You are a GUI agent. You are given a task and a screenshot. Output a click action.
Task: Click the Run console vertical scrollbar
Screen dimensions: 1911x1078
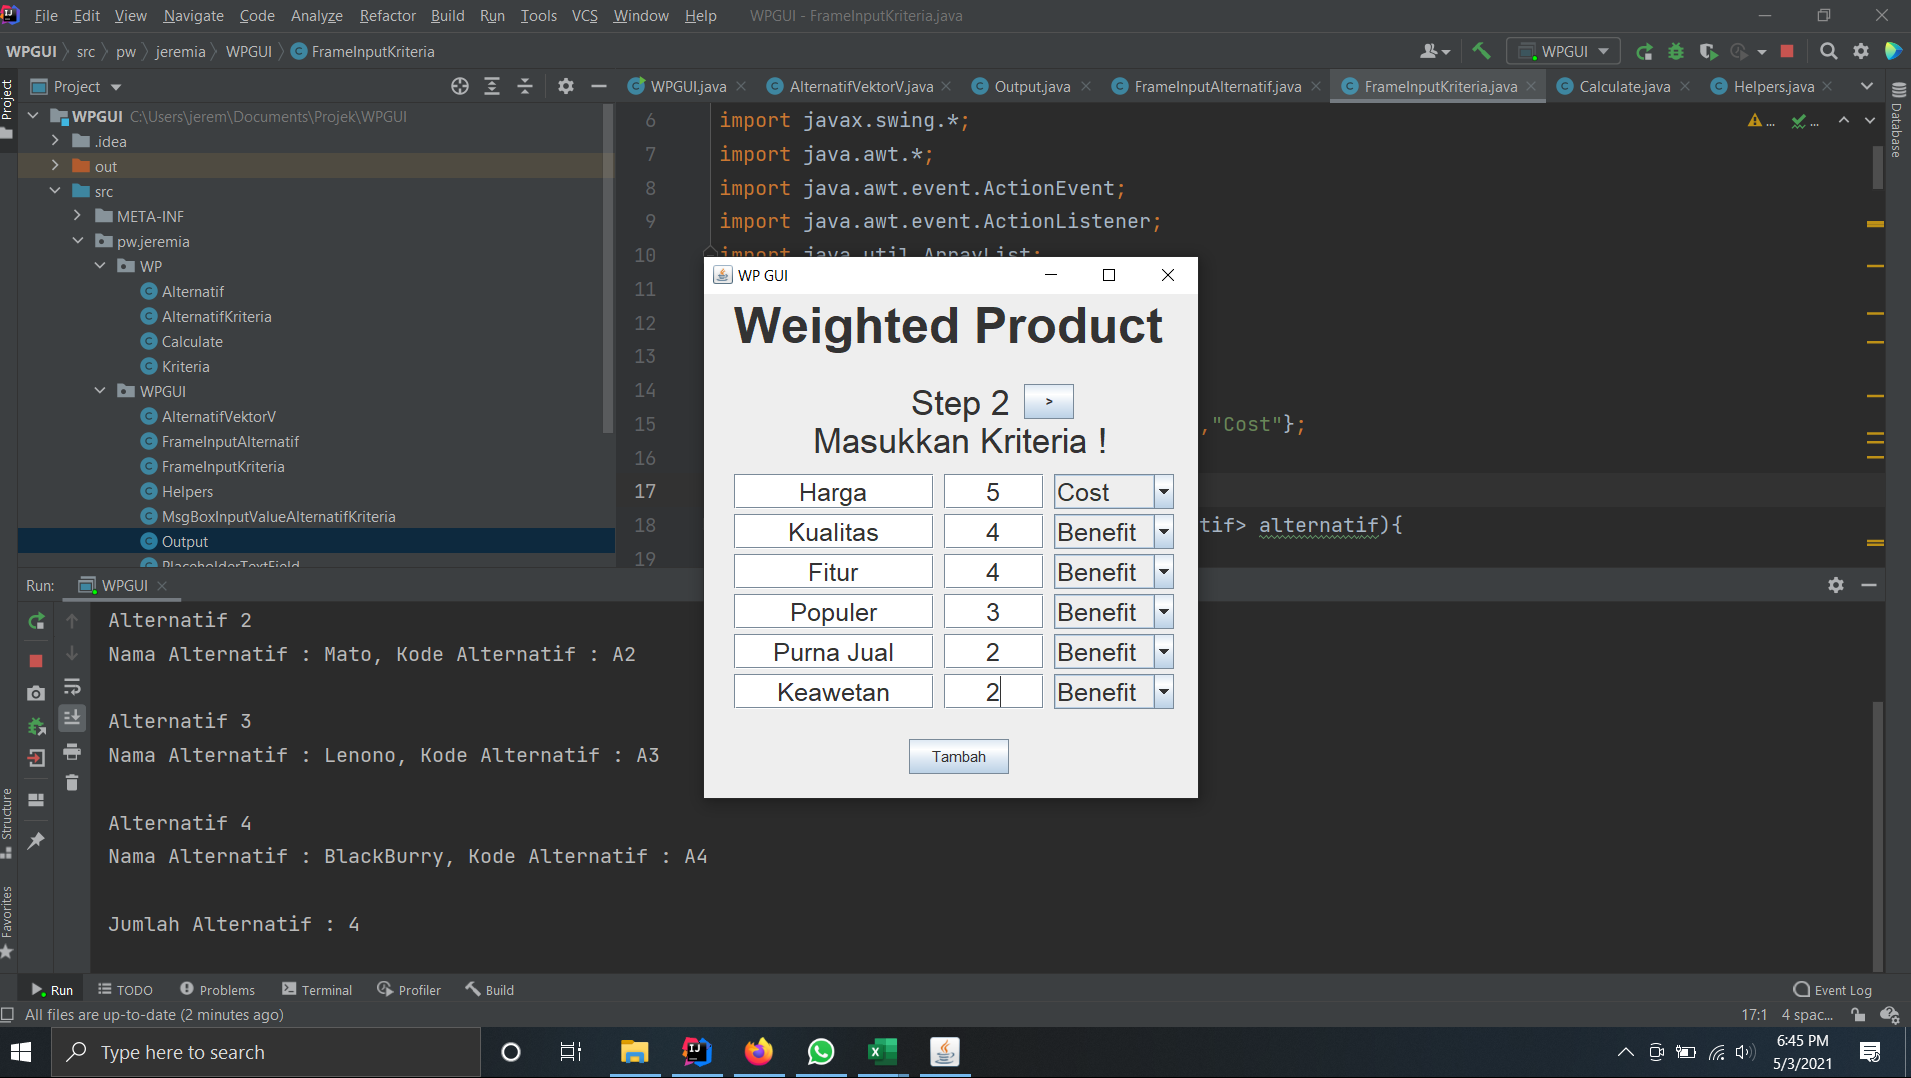(x=1877, y=834)
